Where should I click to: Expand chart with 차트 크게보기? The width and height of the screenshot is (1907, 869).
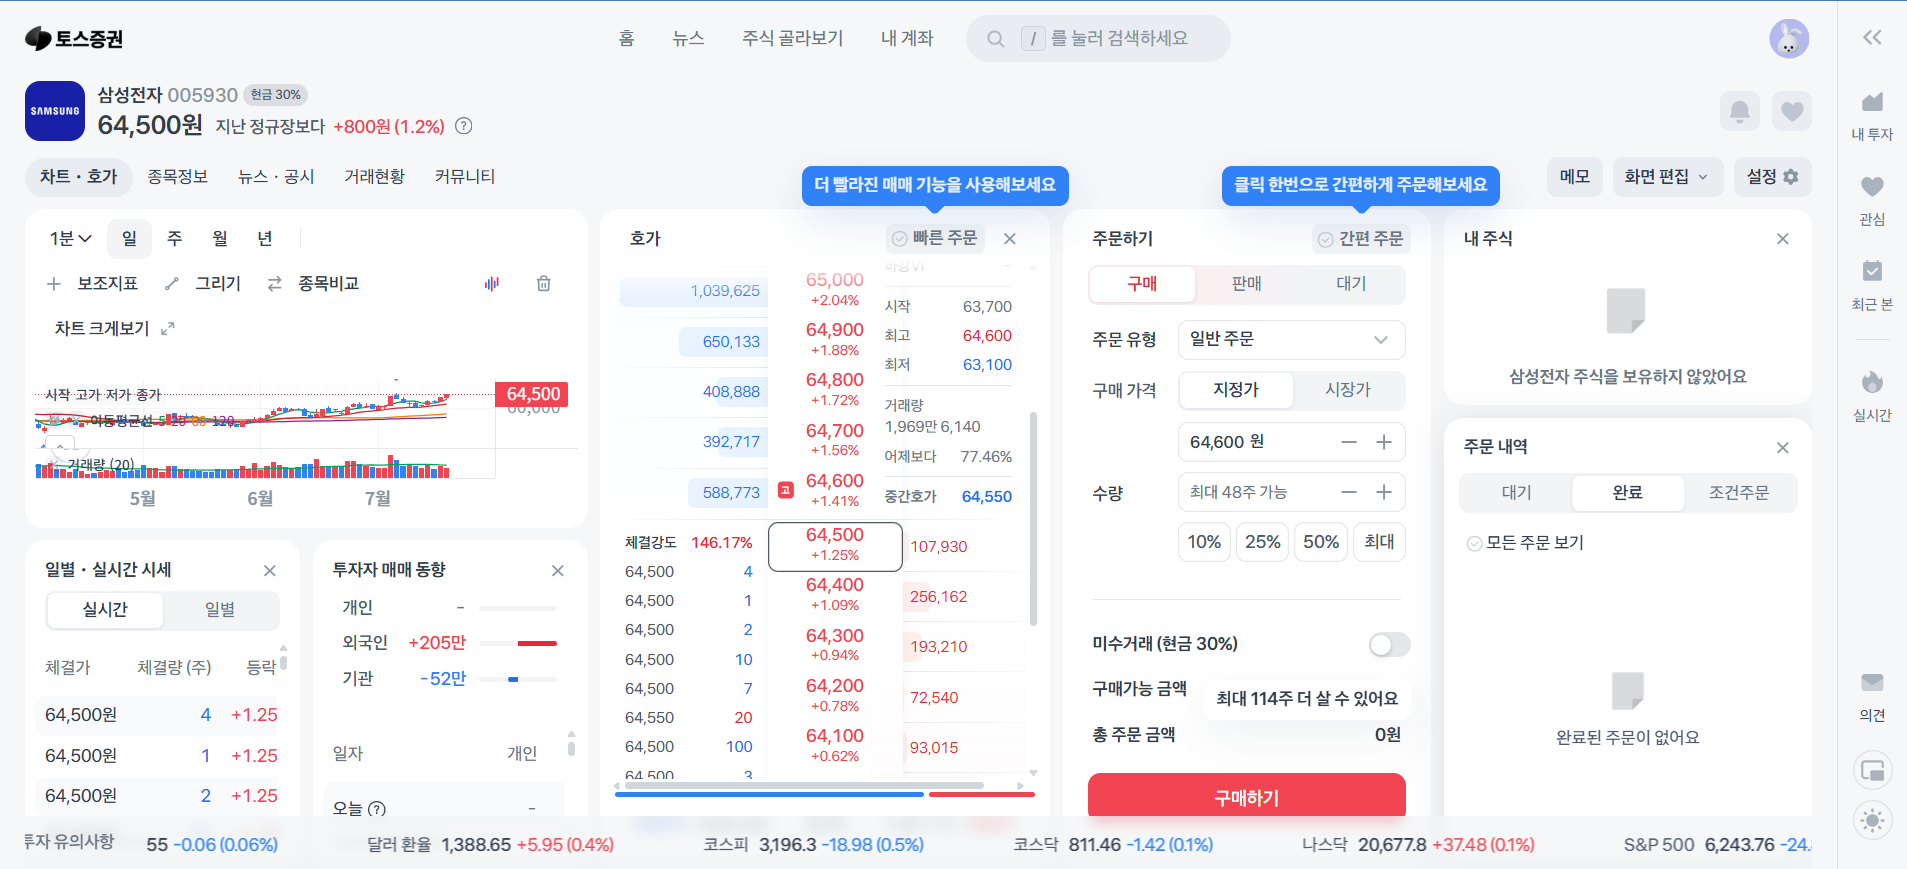click(114, 329)
